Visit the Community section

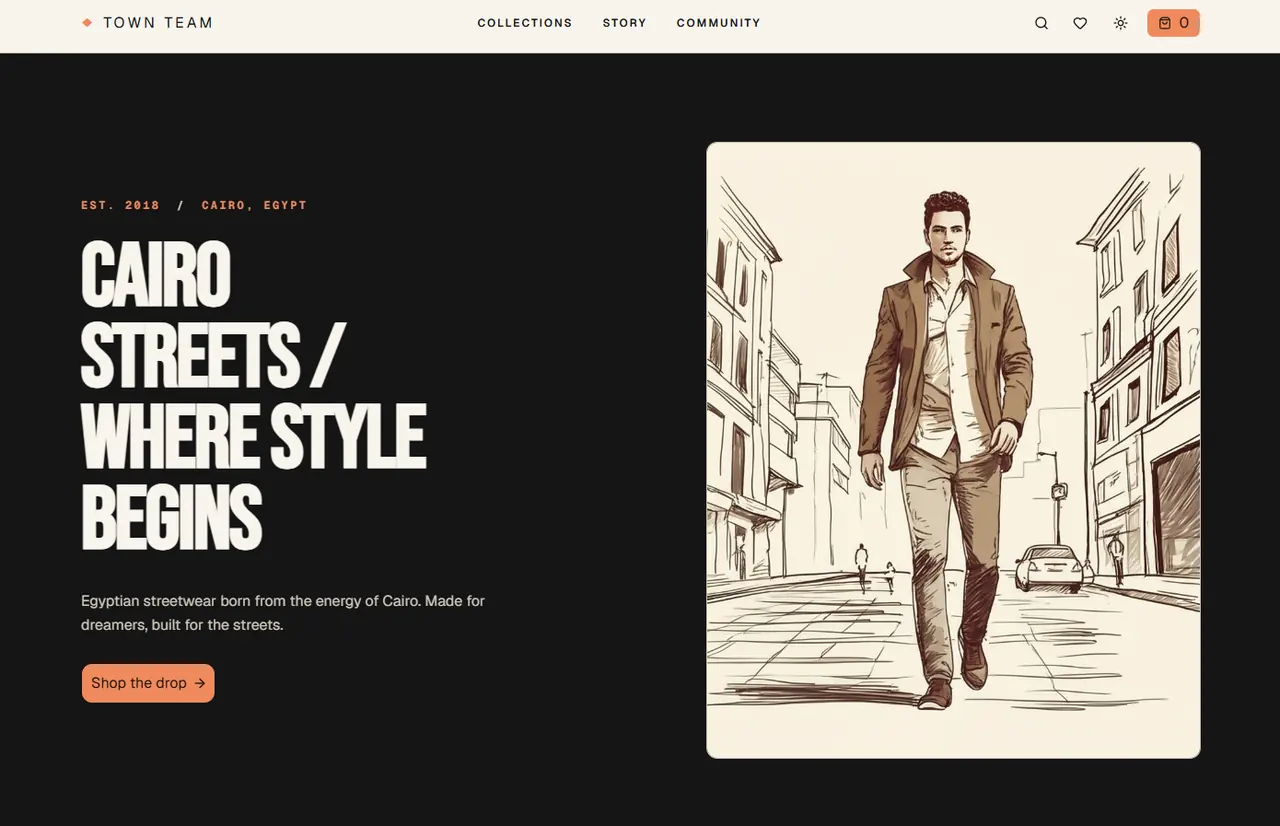point(719,23)
